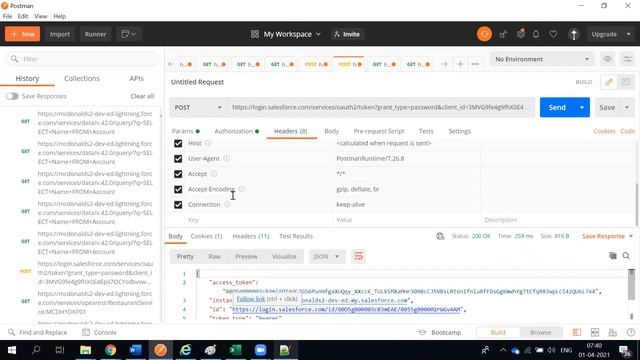Switch to Browse mode in status bar
Screen dimensions: 640x360
[x=540, y=333]
